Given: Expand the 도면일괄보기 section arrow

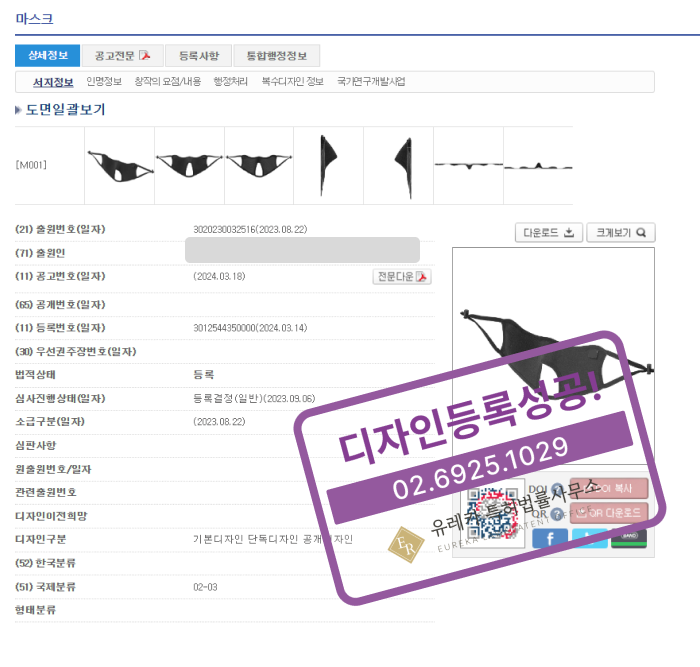Looking at the screenshot, I should tap(19, 110).
